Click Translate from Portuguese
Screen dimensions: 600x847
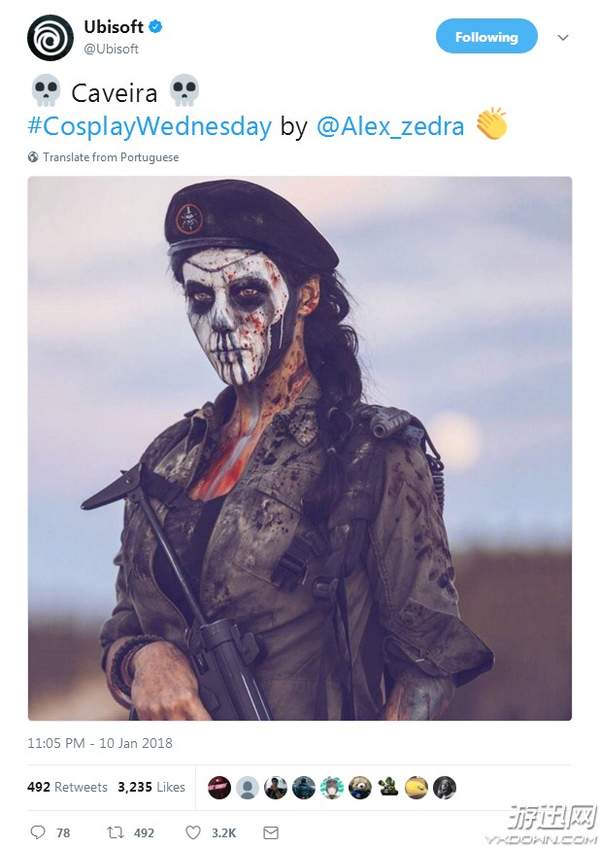pyautogui.click(x=111, y=157)
